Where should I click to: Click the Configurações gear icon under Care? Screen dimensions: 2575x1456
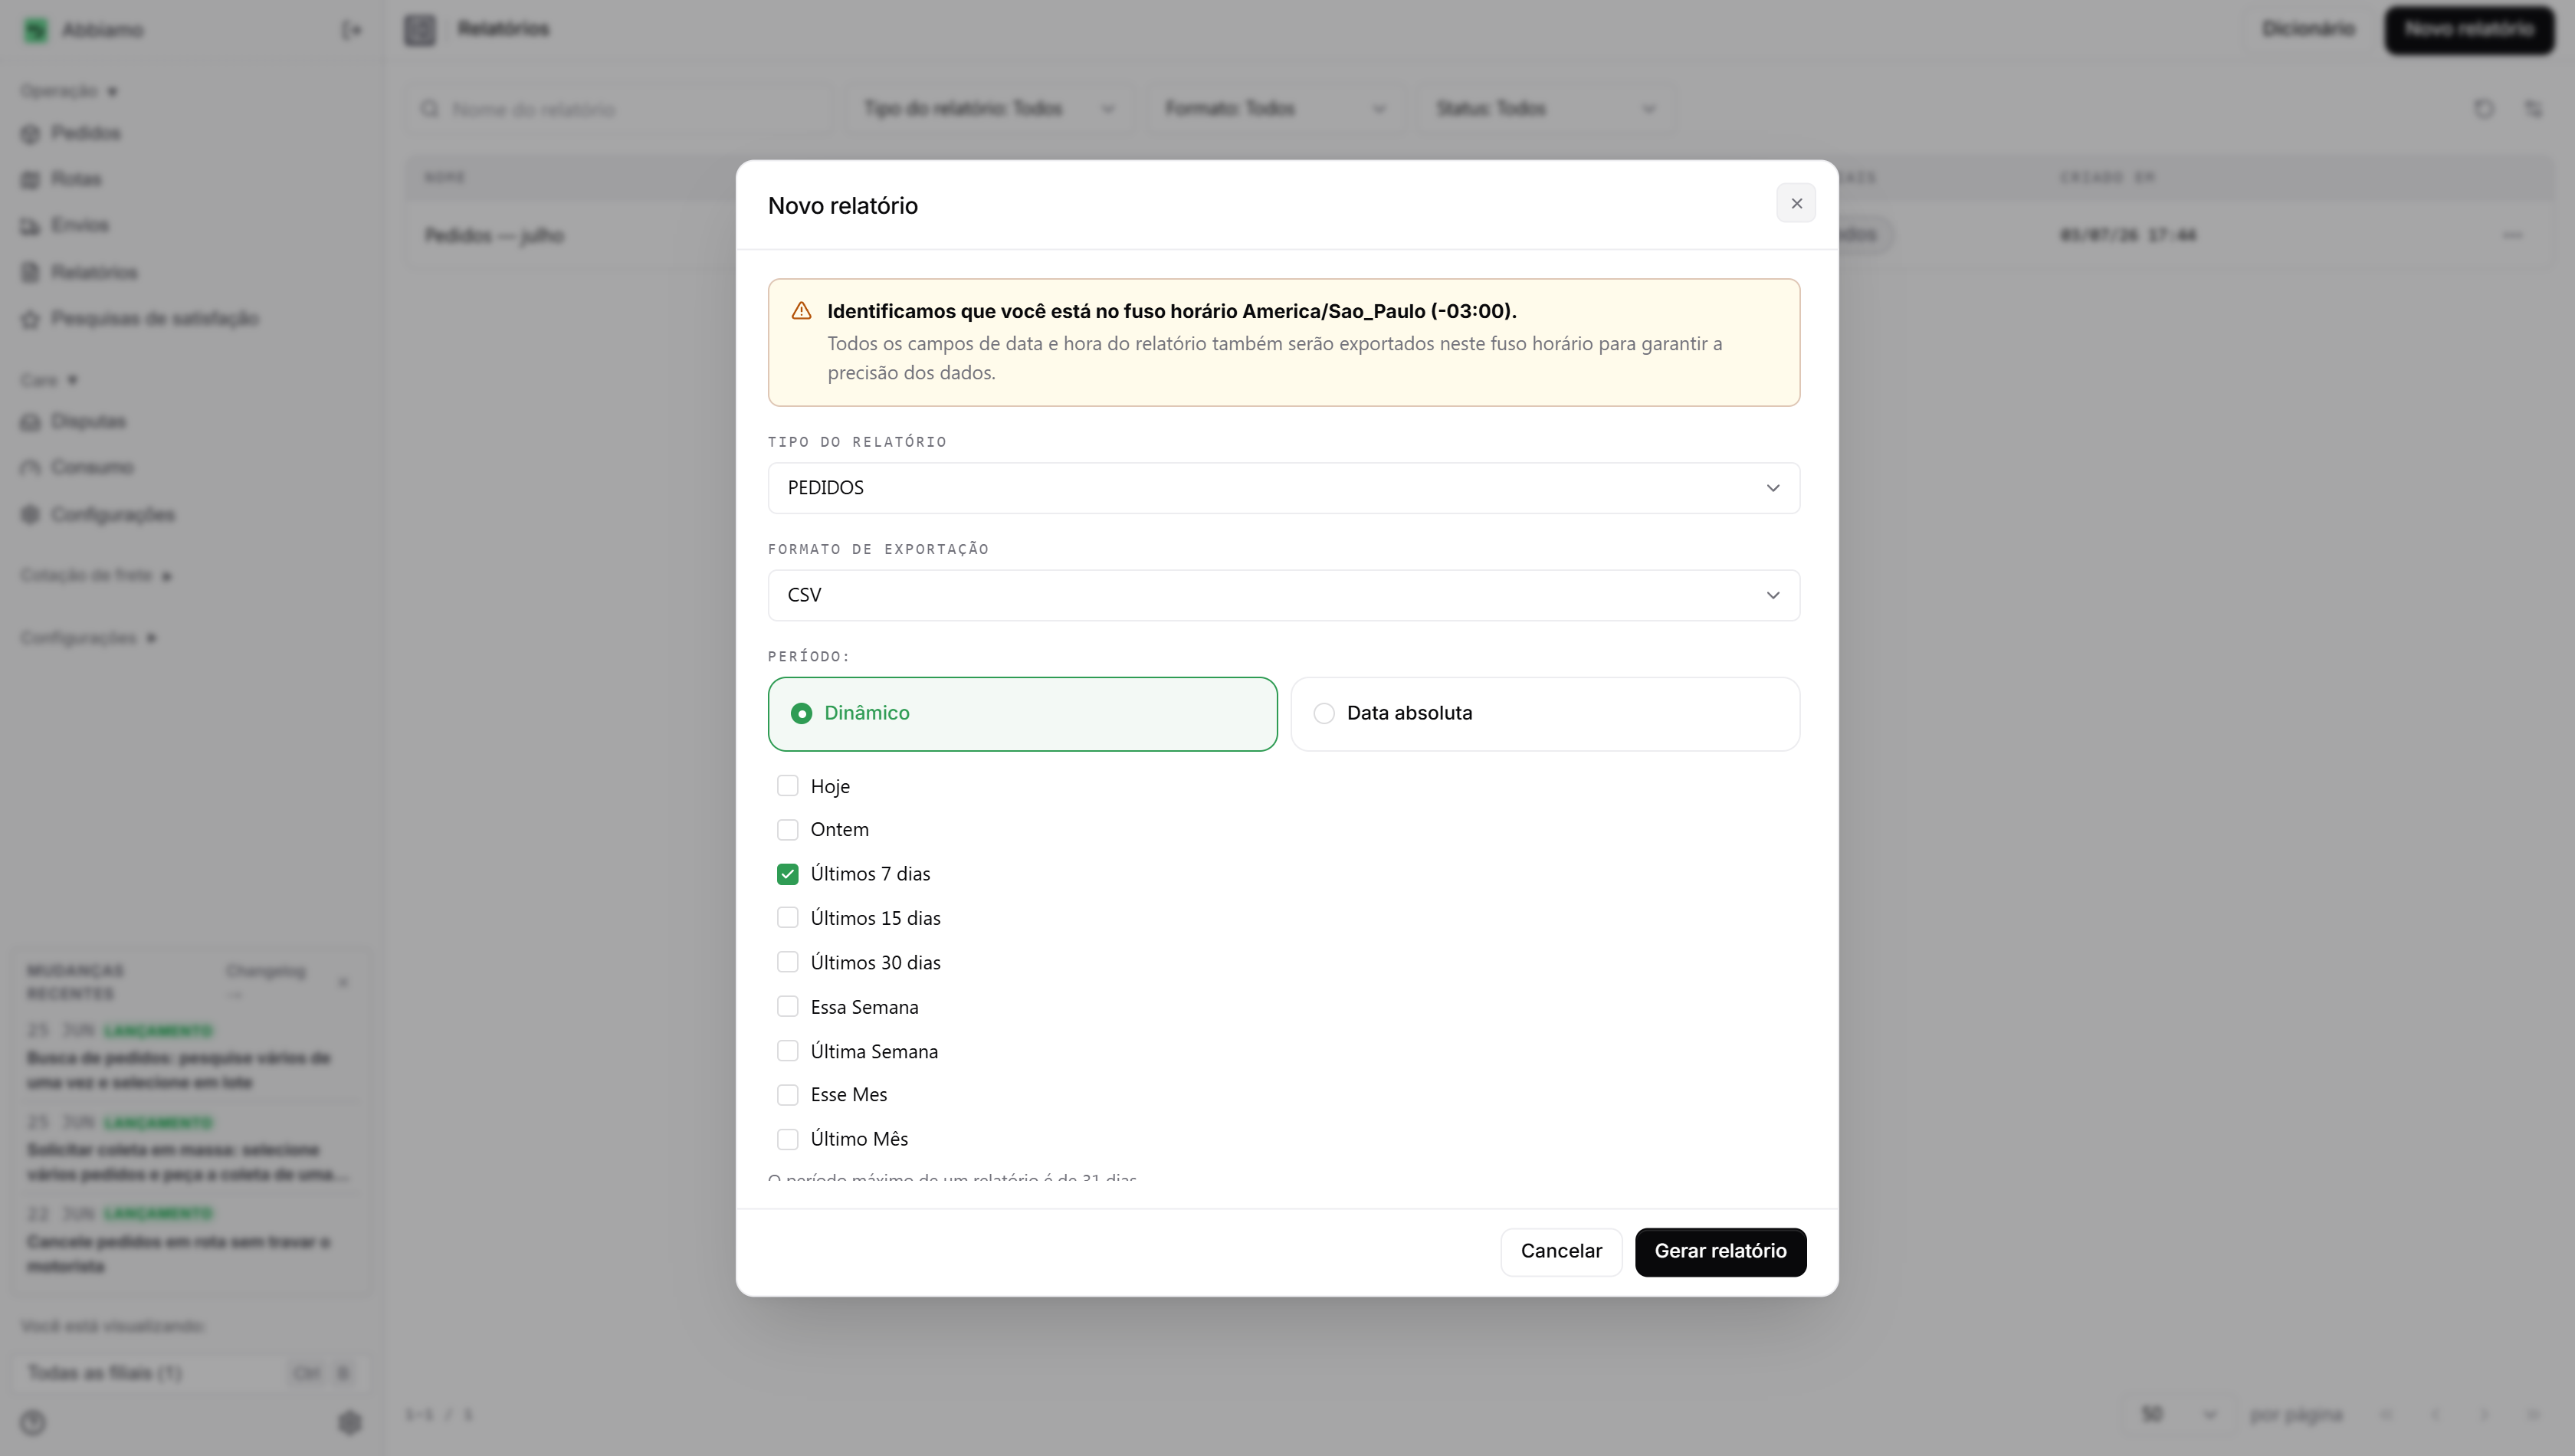coord(31,515)
